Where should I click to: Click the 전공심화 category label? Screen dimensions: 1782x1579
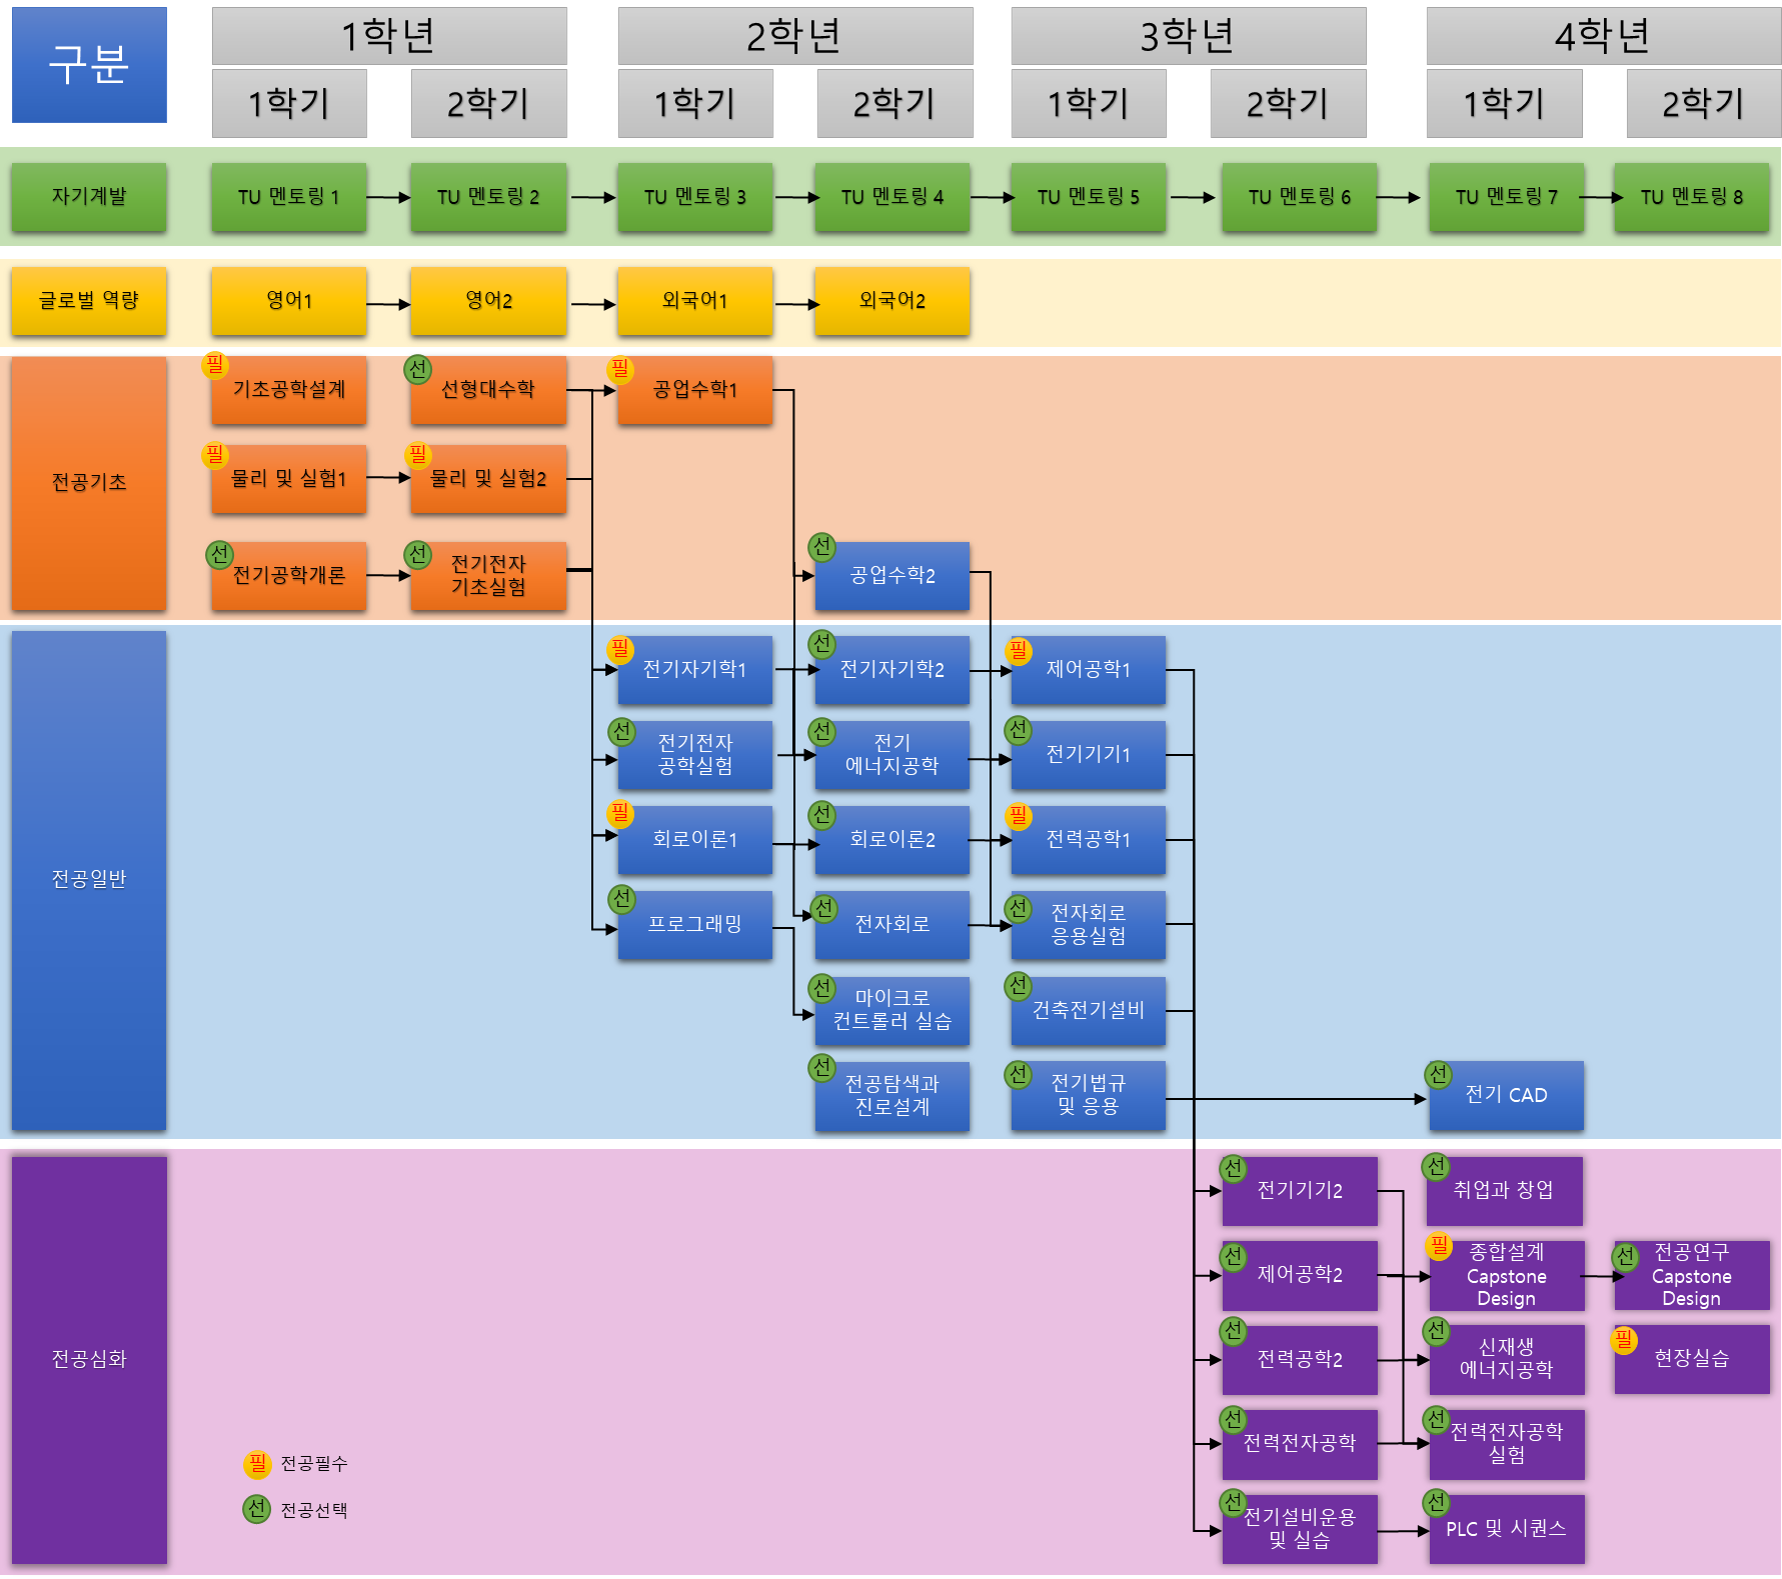click(89, 1358)
